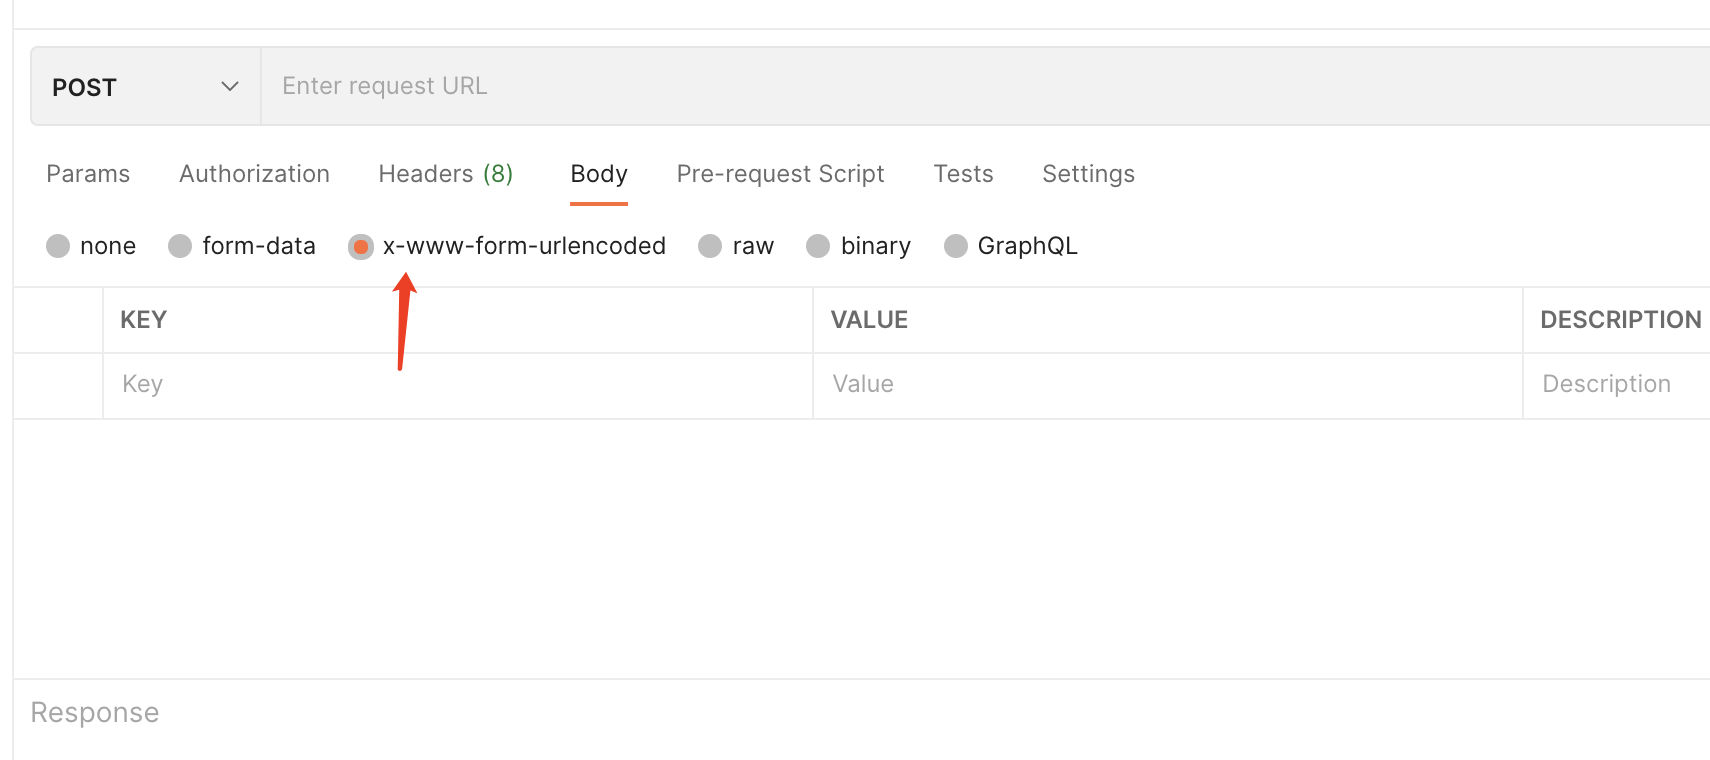Click the Description input cell
1710x760 pixels.
coord(1615,385)
